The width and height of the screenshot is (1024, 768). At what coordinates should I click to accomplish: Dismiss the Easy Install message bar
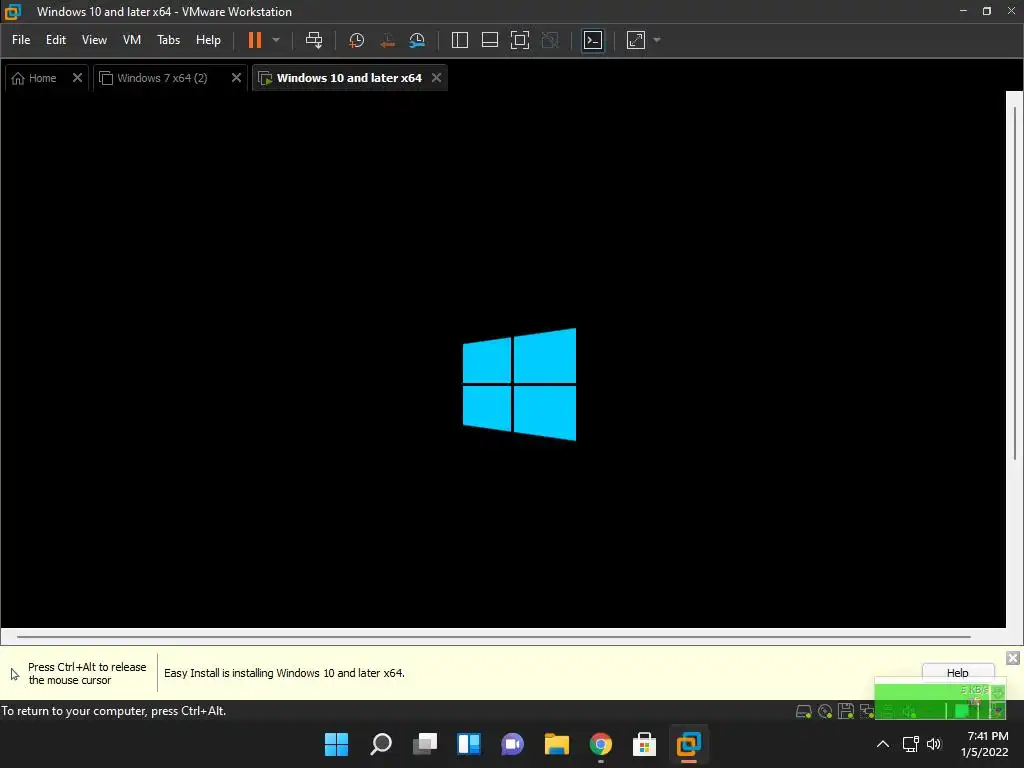tap(1013, 658)
